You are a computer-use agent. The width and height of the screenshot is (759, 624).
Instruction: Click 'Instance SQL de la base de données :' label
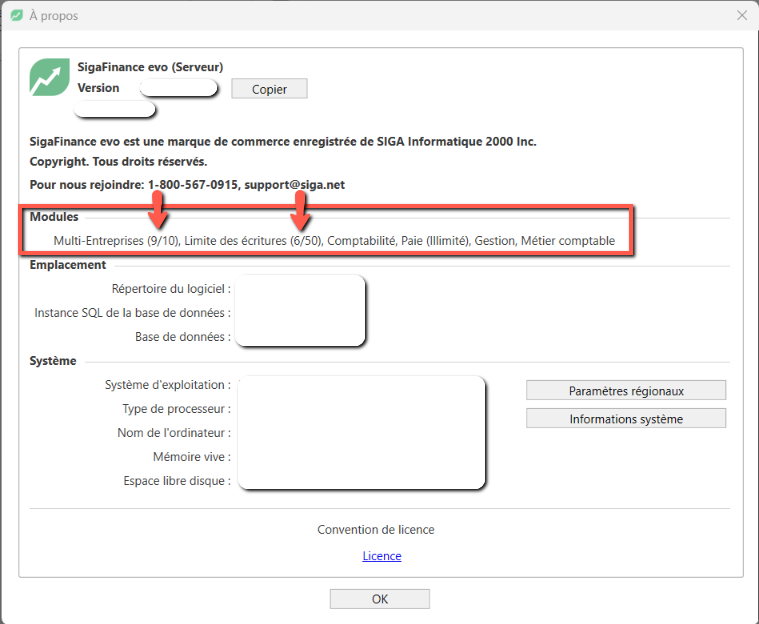133,313
